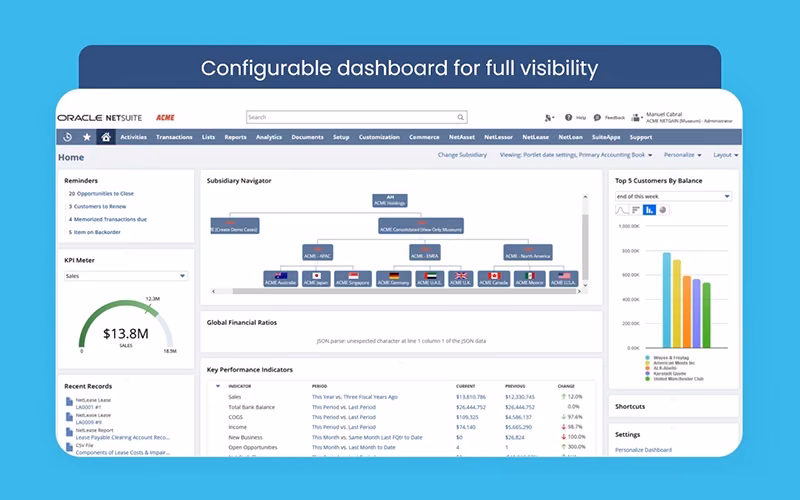Open the Reports menu
Screen dimensions: 800x500
pyautogui.click(x=235, y=137)
